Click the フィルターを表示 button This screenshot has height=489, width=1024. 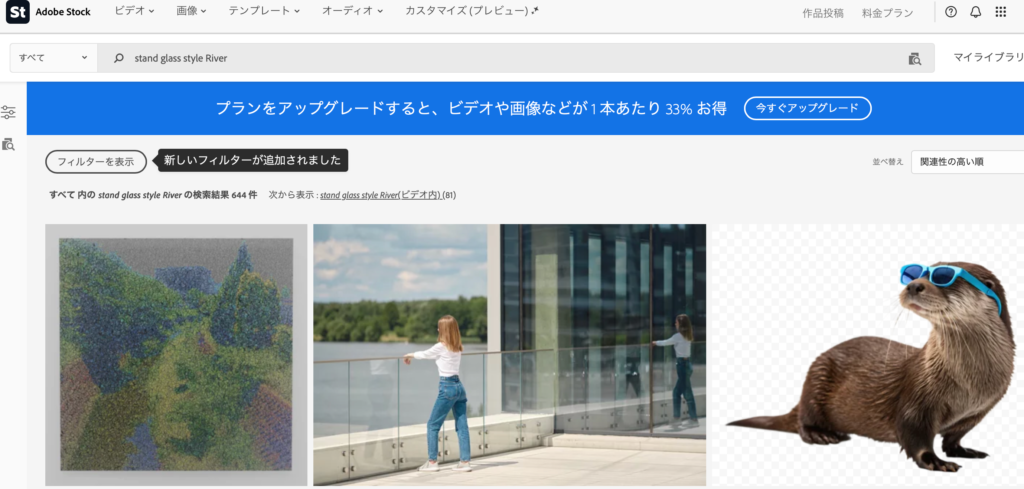96,161
